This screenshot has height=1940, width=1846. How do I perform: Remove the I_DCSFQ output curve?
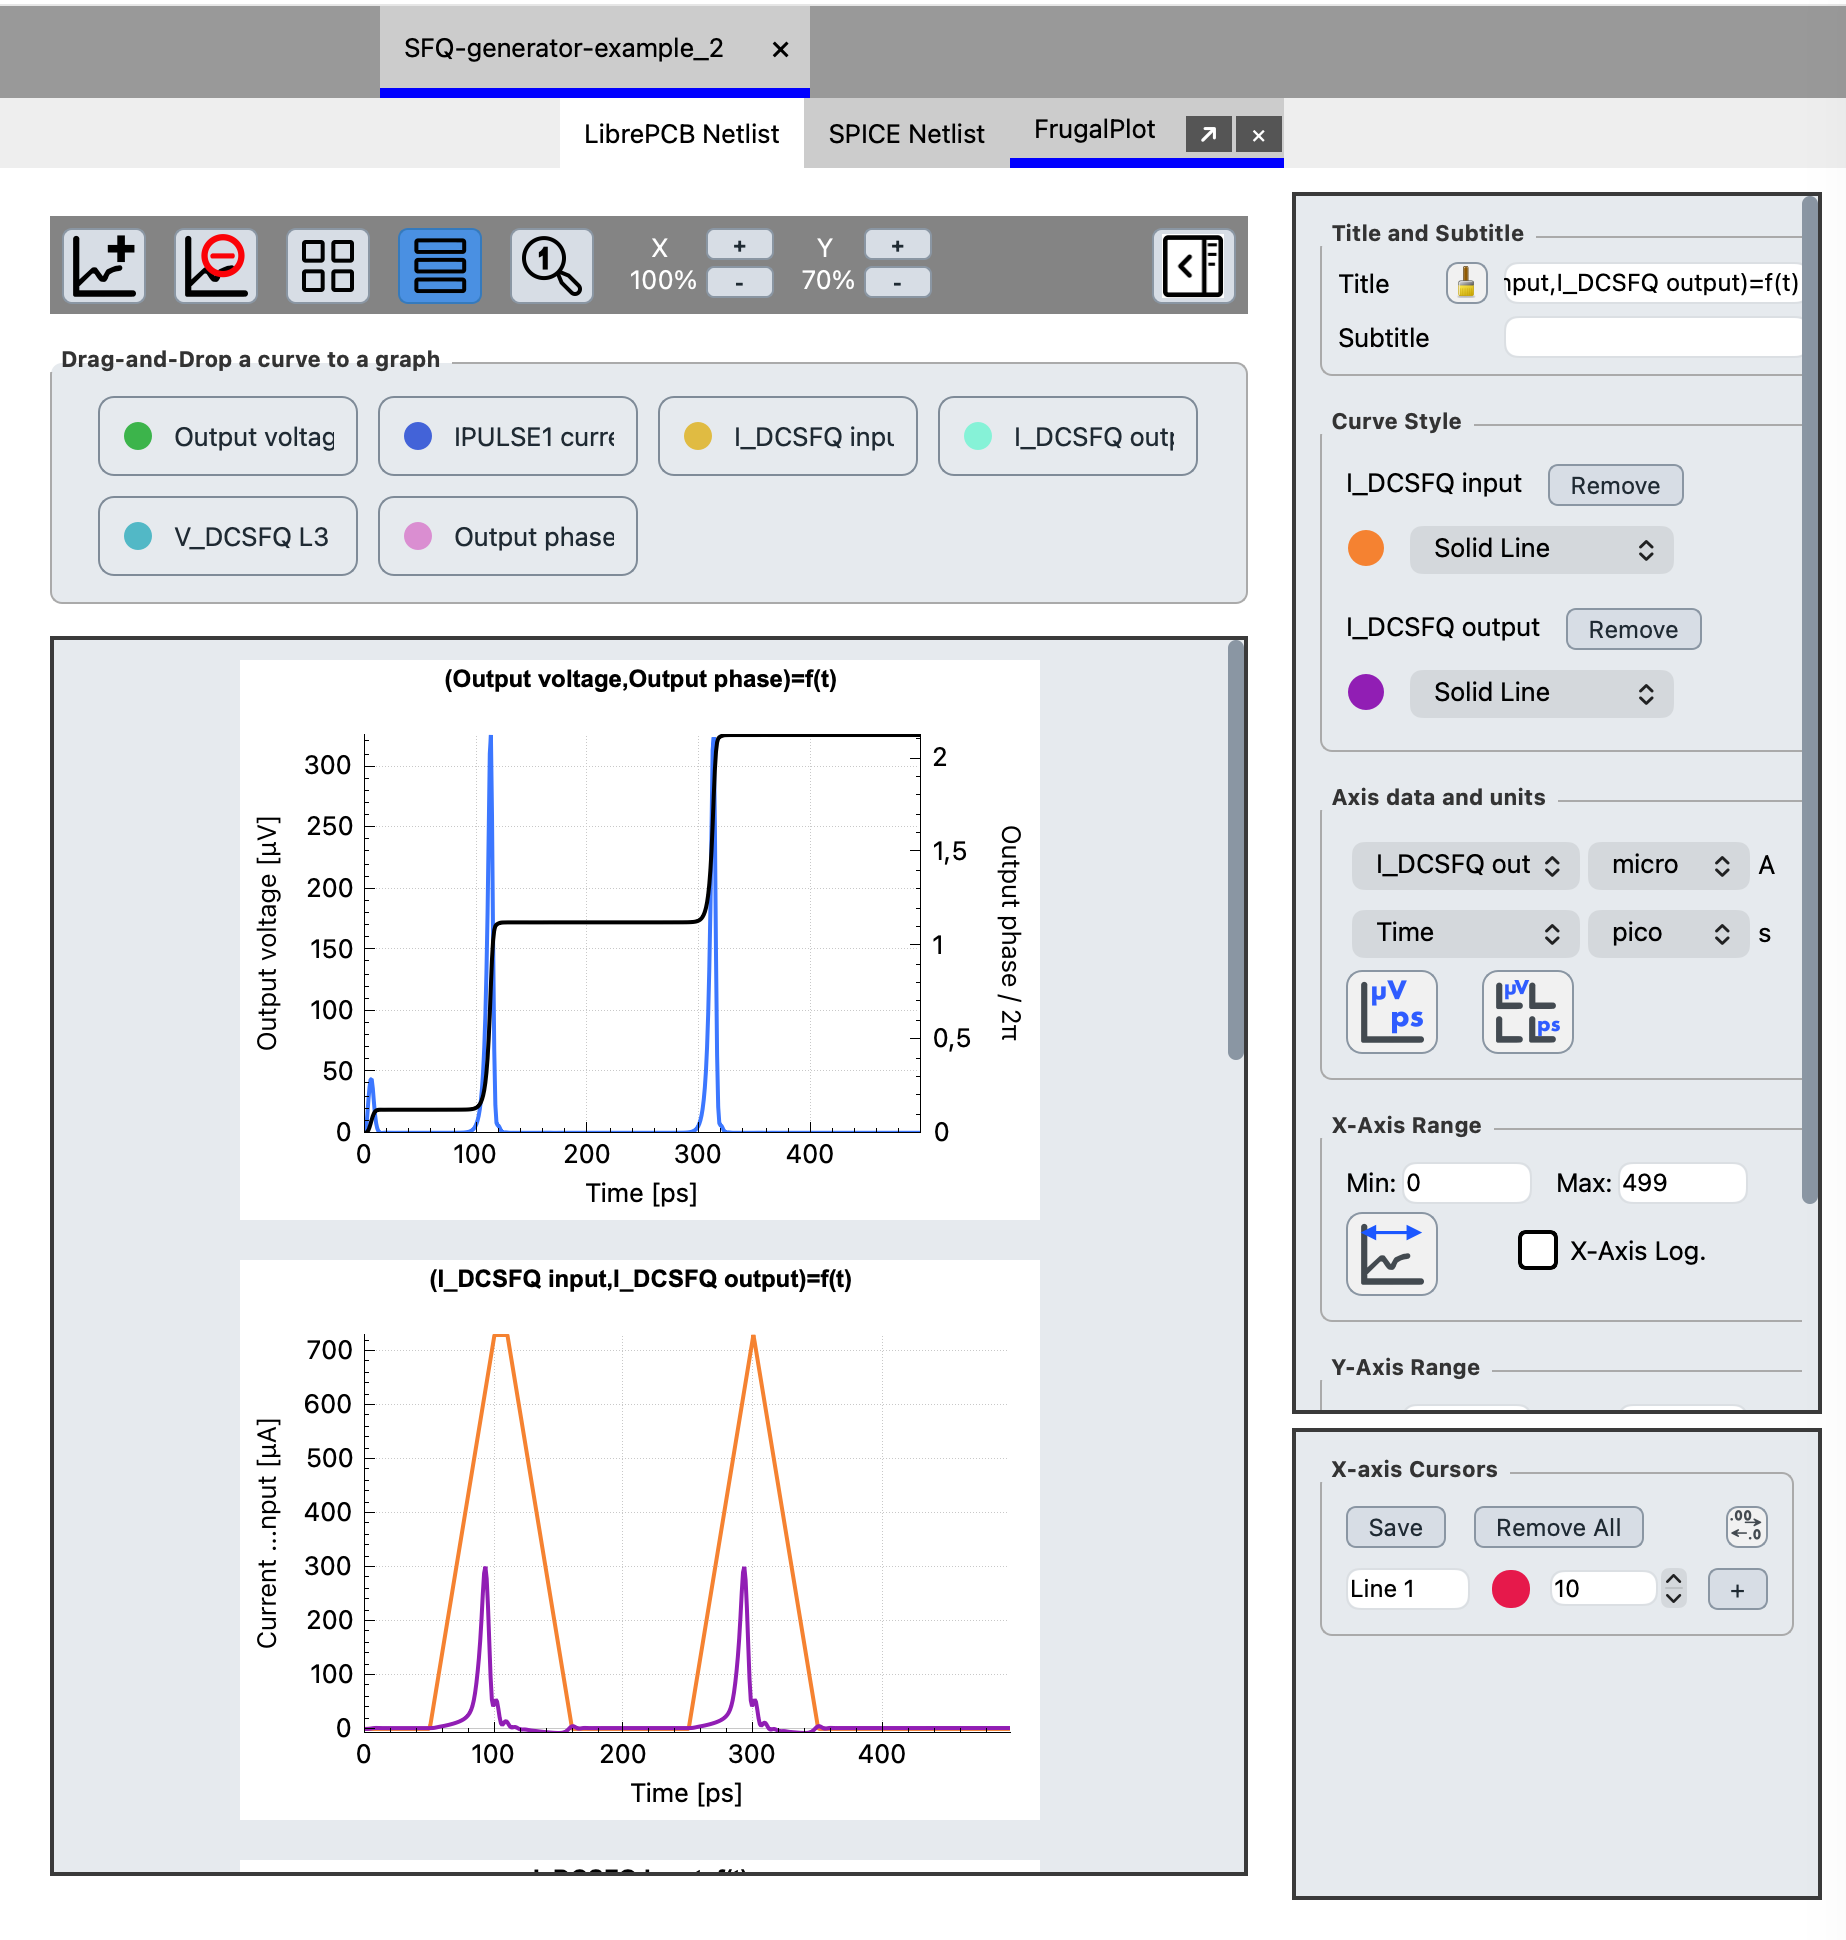(1634, 629)
